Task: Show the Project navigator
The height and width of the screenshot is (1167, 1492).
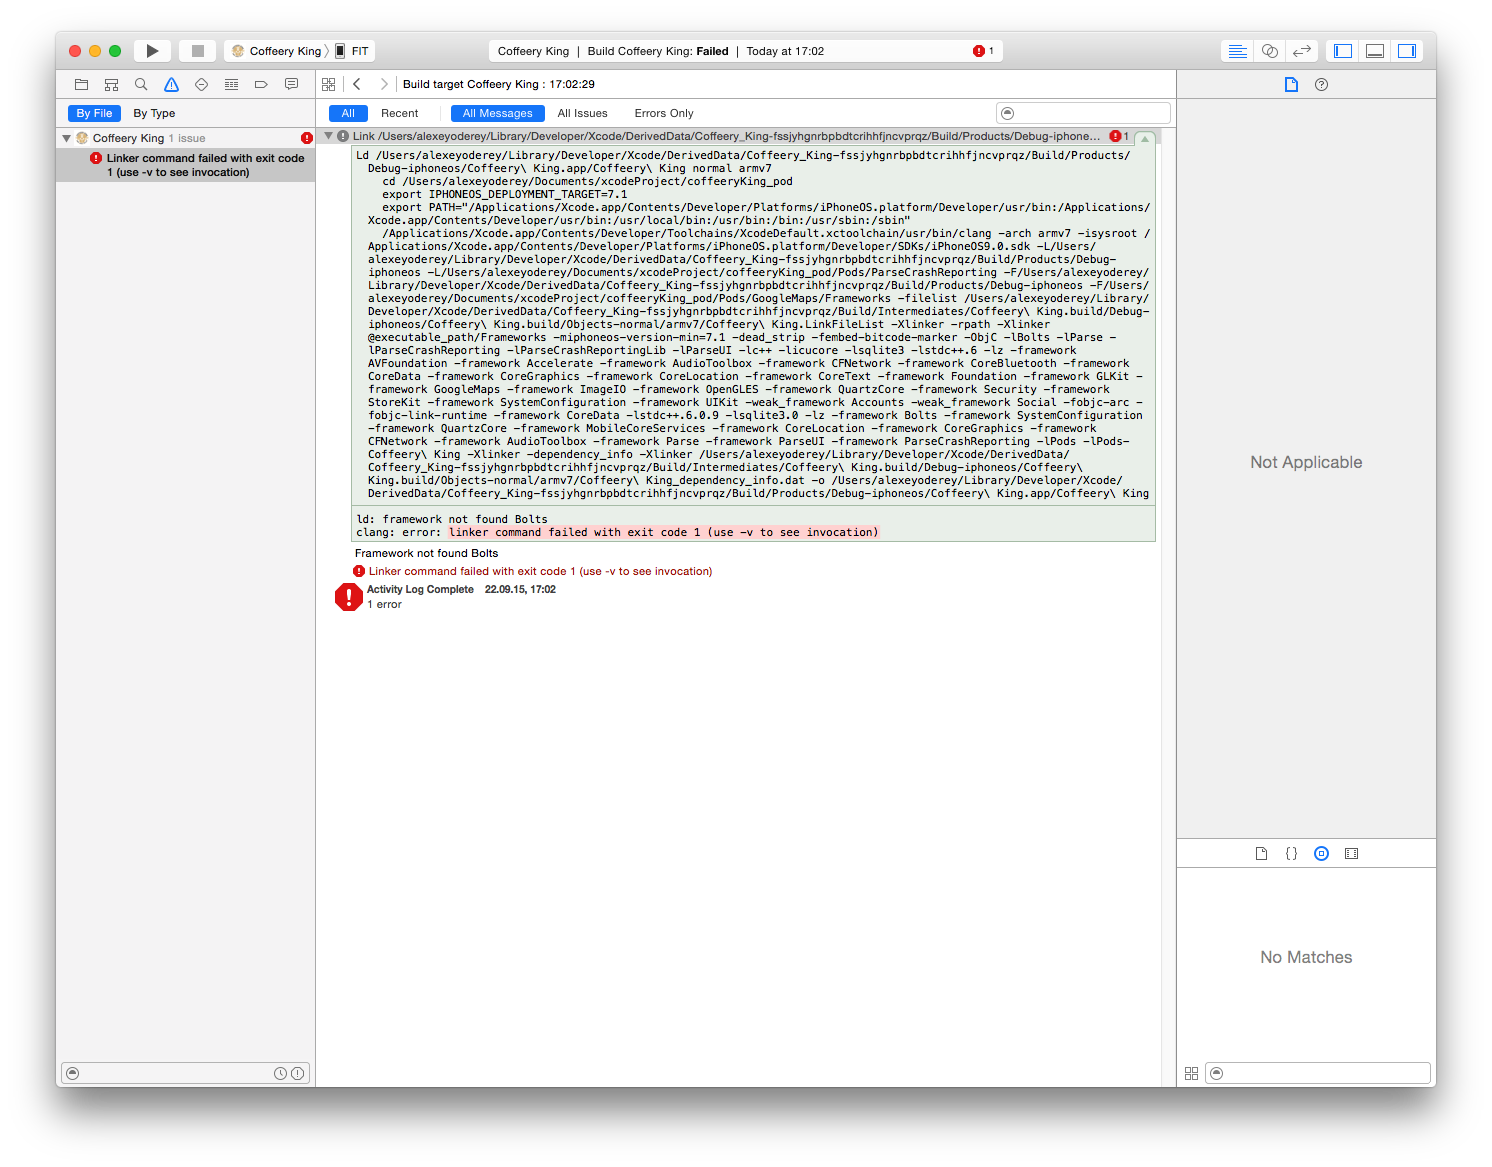Action: coord(81,85)
